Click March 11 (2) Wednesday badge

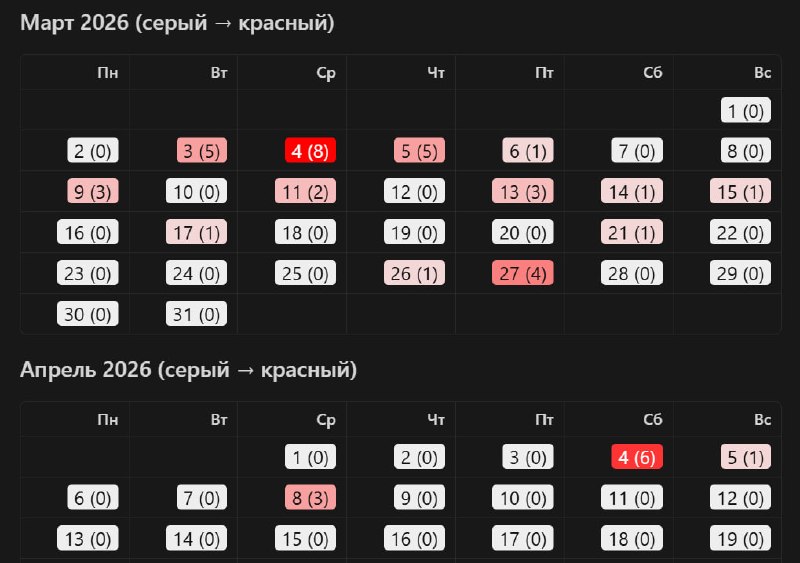[x=305, y=191]
